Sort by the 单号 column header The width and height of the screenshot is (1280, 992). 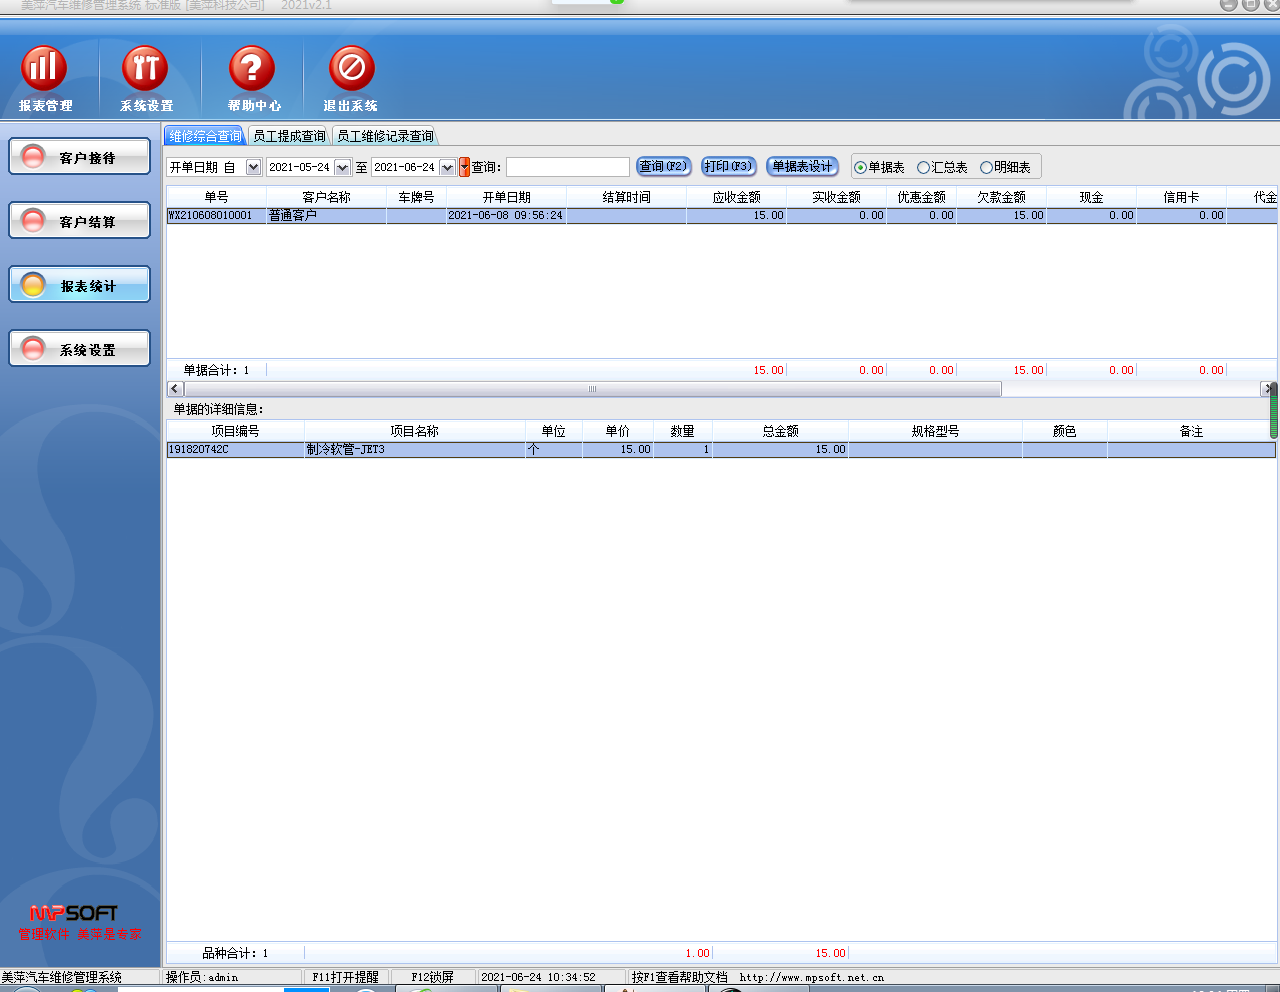(x=216, y=197)
